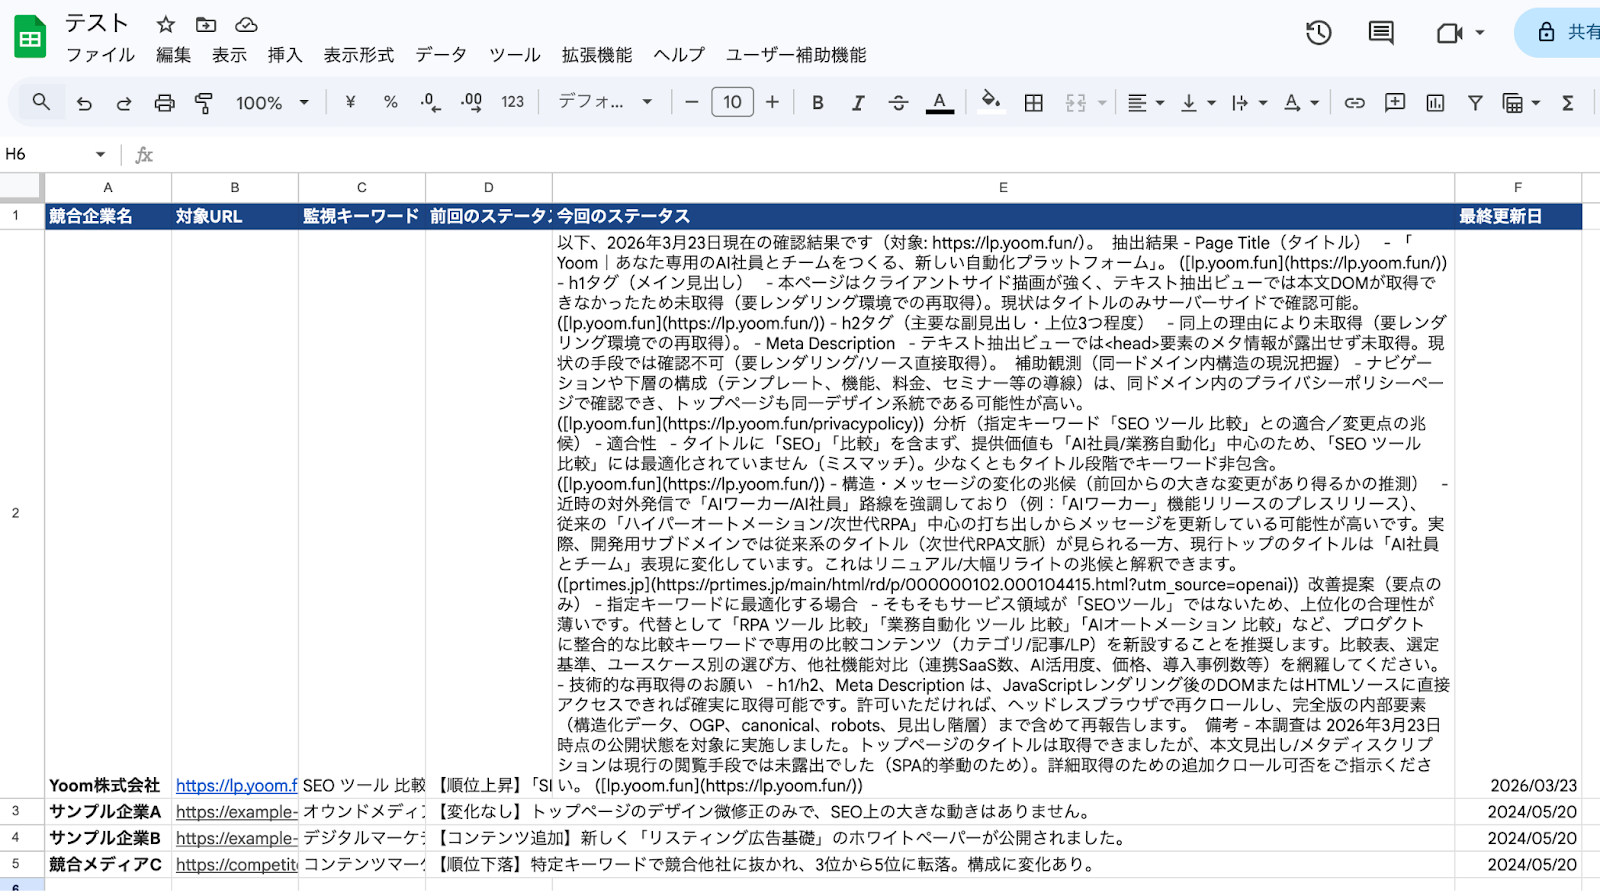Open the functions sigma menu

[x=1568, y=102]
